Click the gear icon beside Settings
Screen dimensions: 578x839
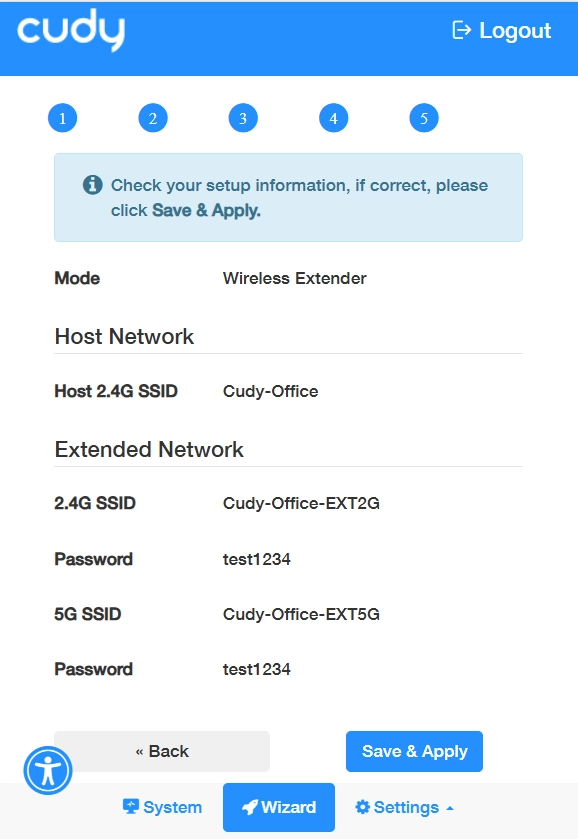362,807
